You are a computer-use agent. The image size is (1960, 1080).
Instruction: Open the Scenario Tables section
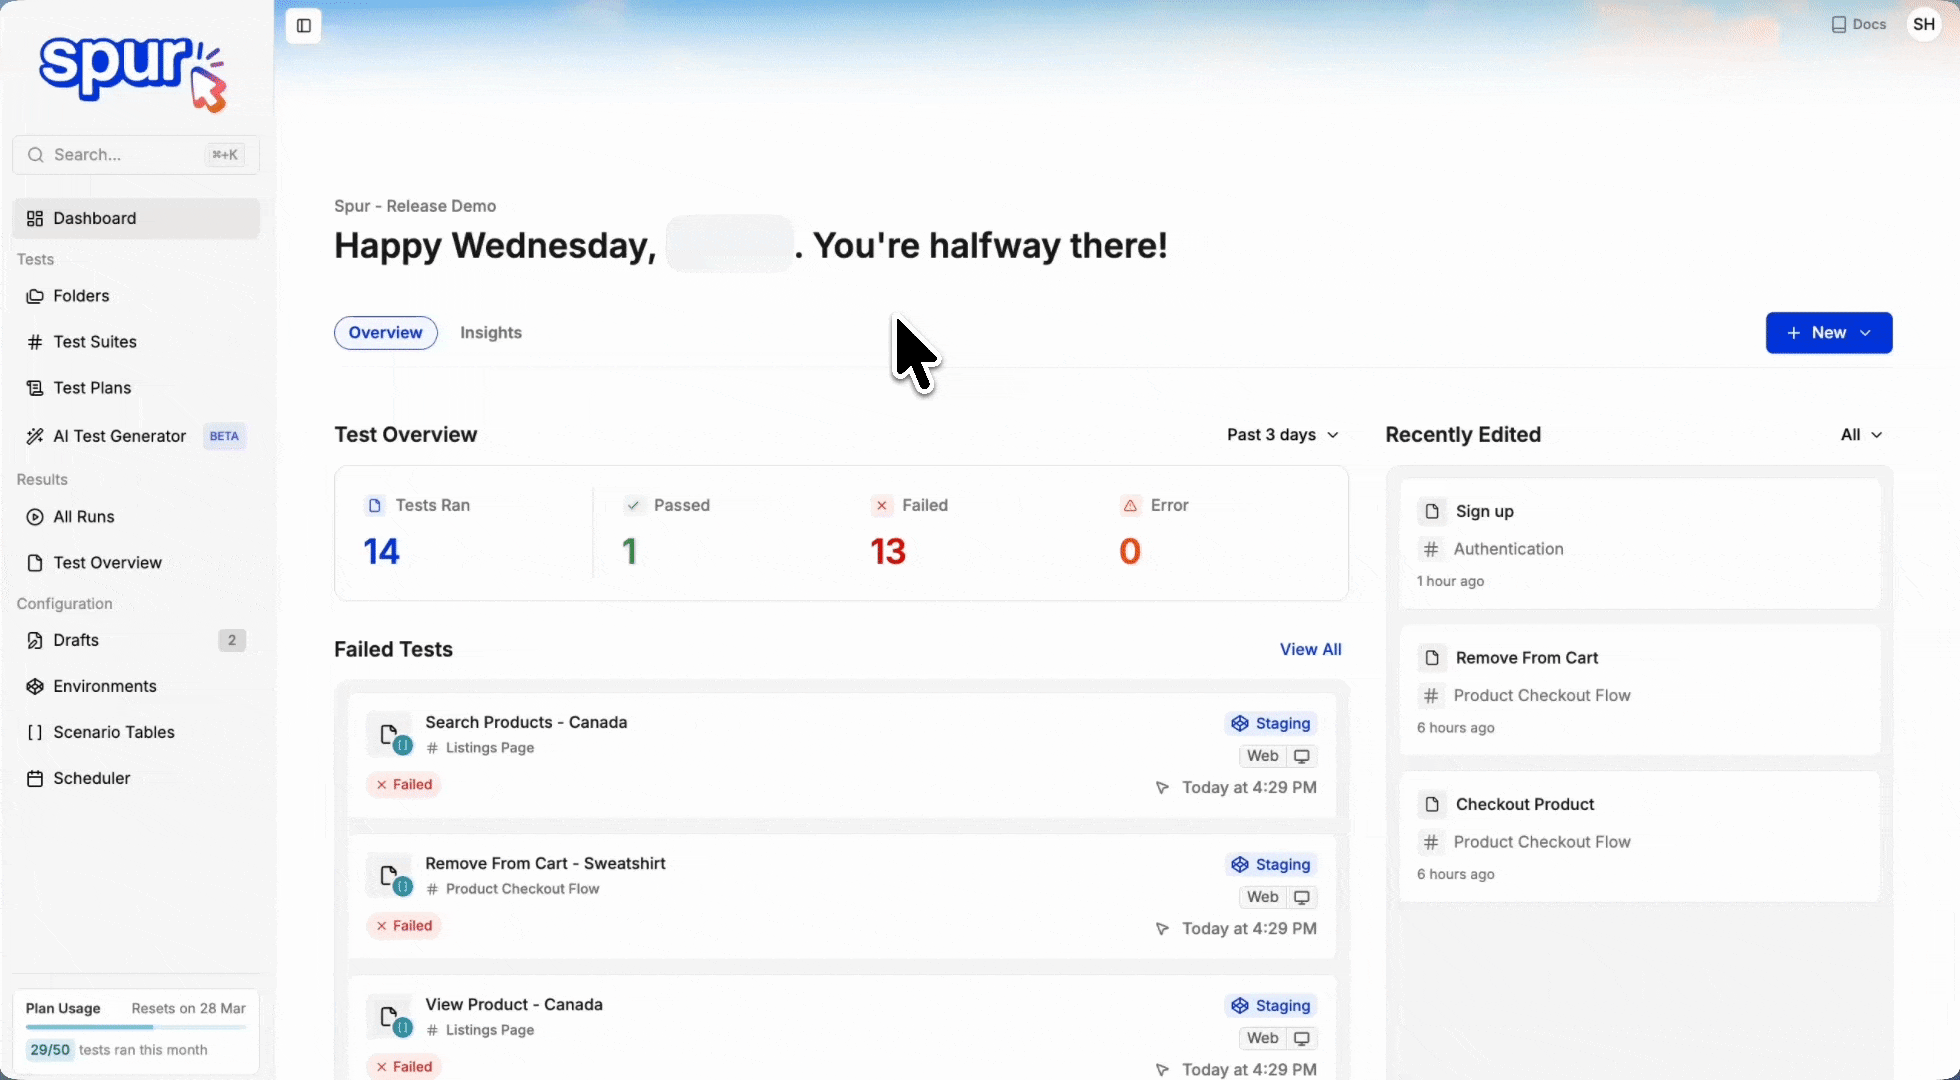pyautogui.click(x=112, y=732)
